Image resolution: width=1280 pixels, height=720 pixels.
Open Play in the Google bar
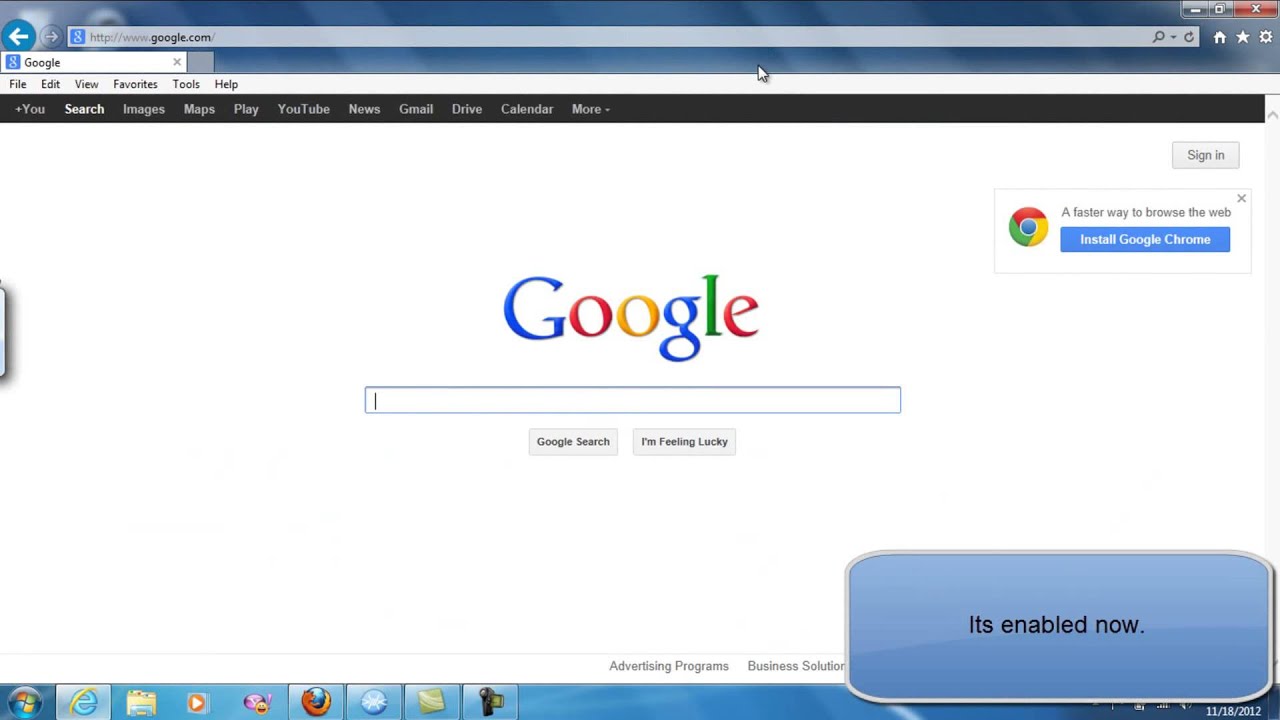(x=246, y=109)
